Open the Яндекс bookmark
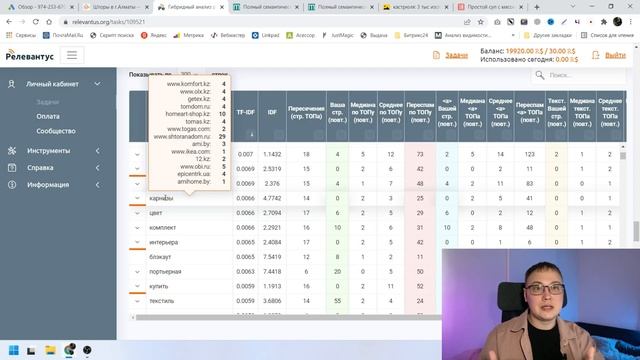The height and width of the screenshot is (360, 640). 154,36
